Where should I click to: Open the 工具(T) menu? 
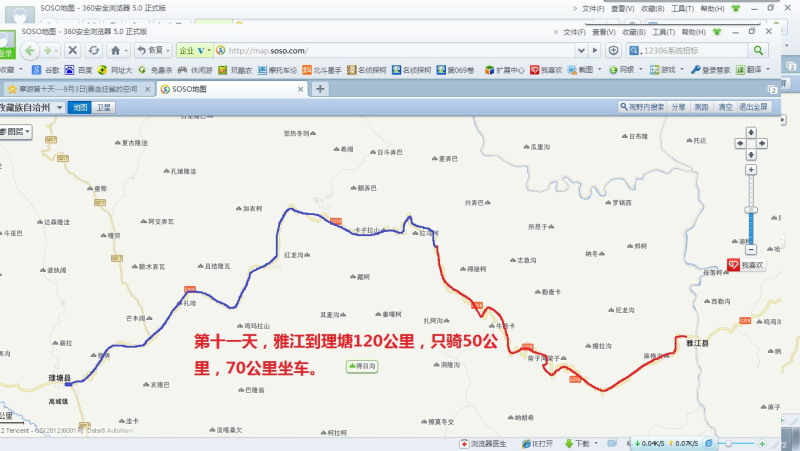click(683, 31)
